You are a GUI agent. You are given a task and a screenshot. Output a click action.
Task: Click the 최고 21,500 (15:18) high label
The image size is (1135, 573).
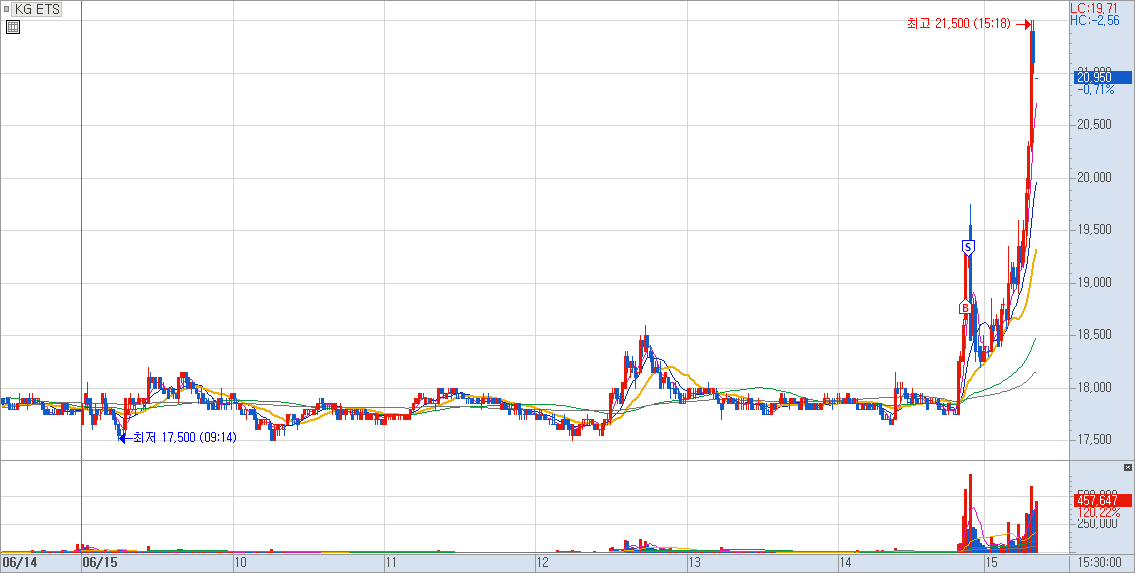(959, 24)
